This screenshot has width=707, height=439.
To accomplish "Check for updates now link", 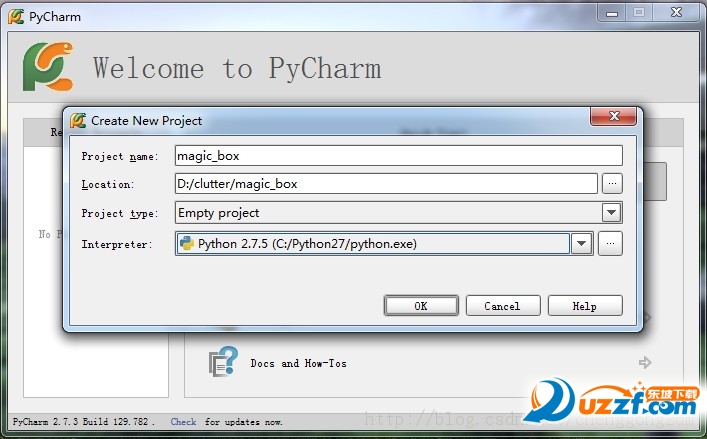I will 183,422.
